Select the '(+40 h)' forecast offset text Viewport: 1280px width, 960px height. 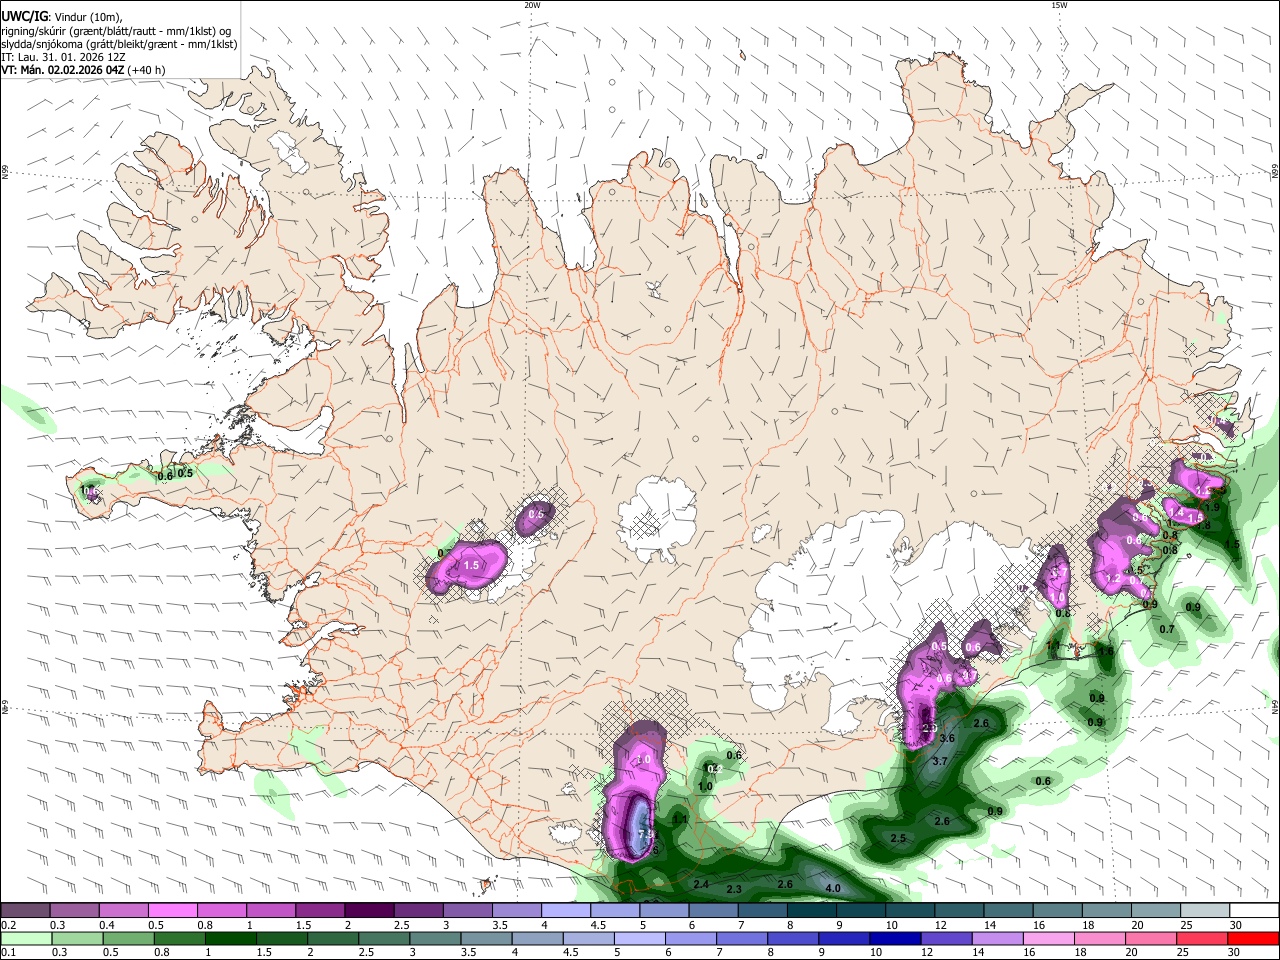click(x=147, y=70)
